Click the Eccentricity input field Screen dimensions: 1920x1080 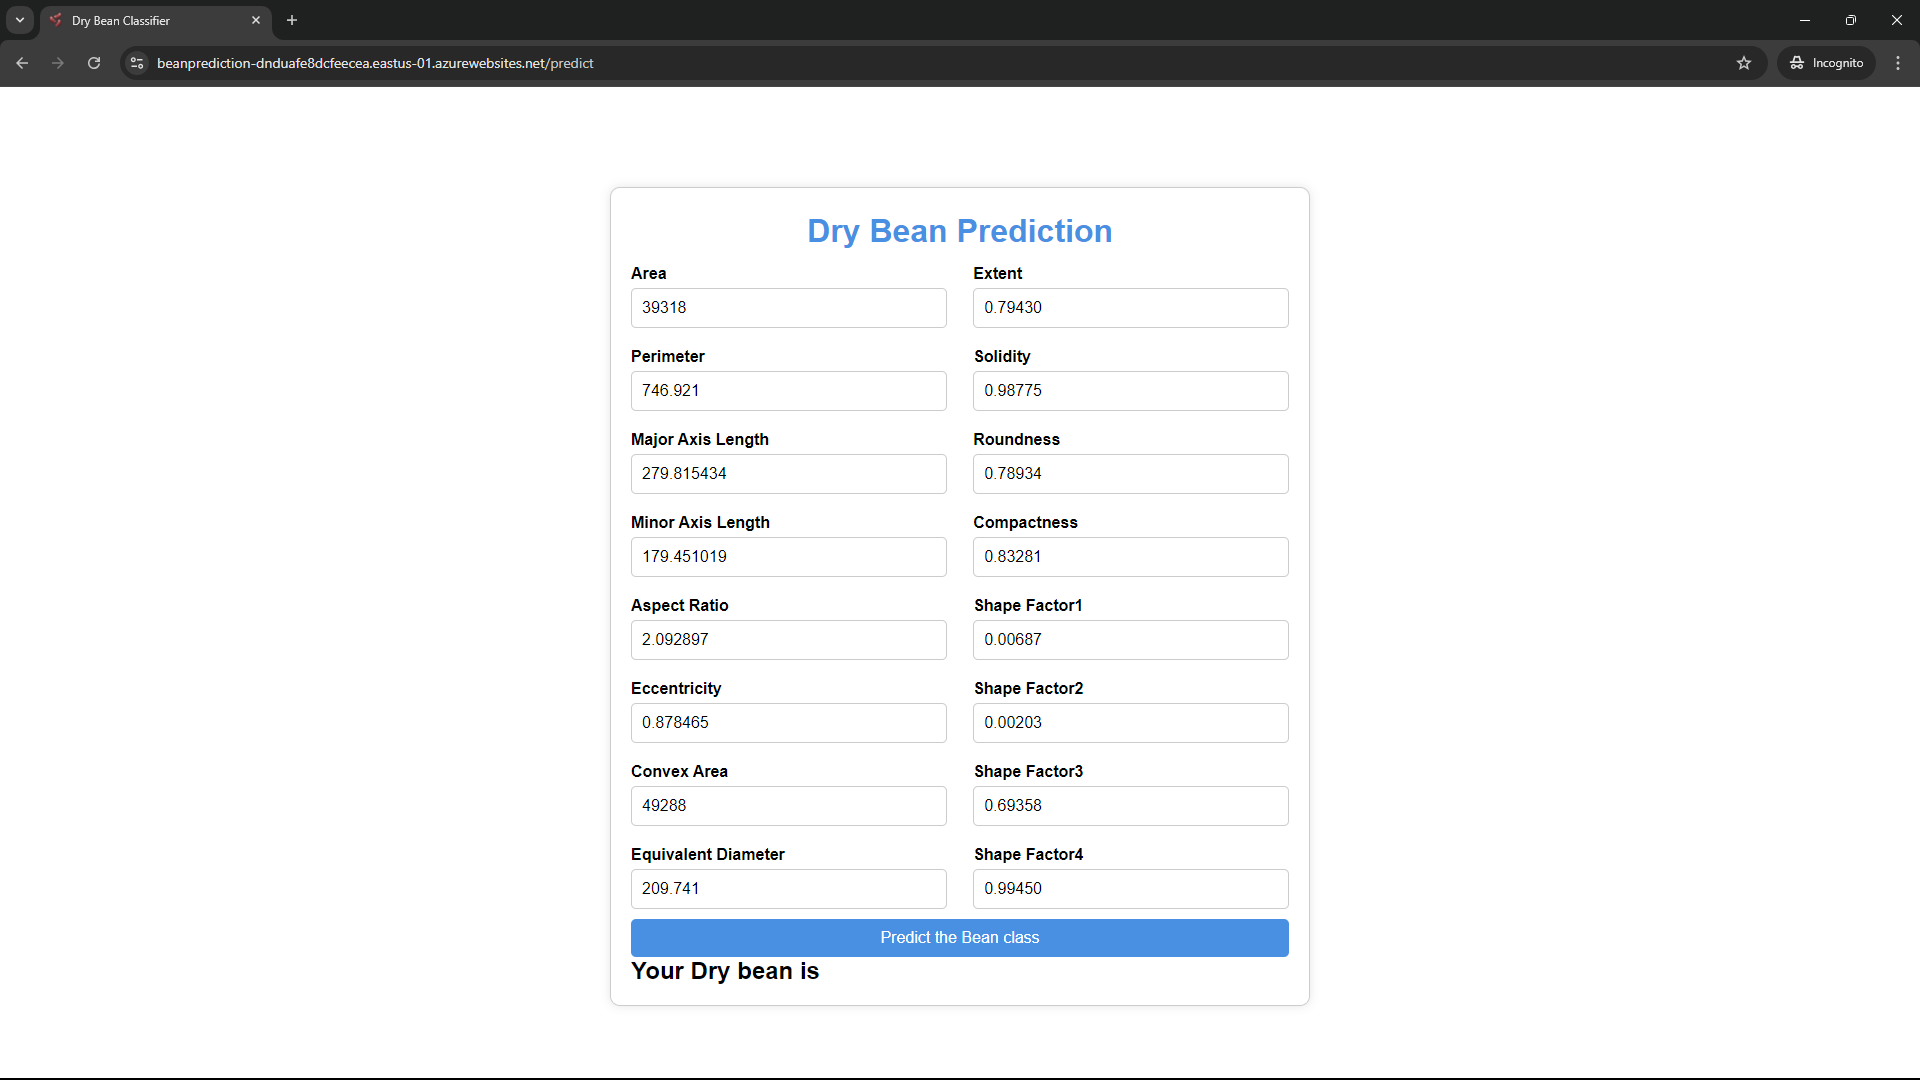[789, 723]
